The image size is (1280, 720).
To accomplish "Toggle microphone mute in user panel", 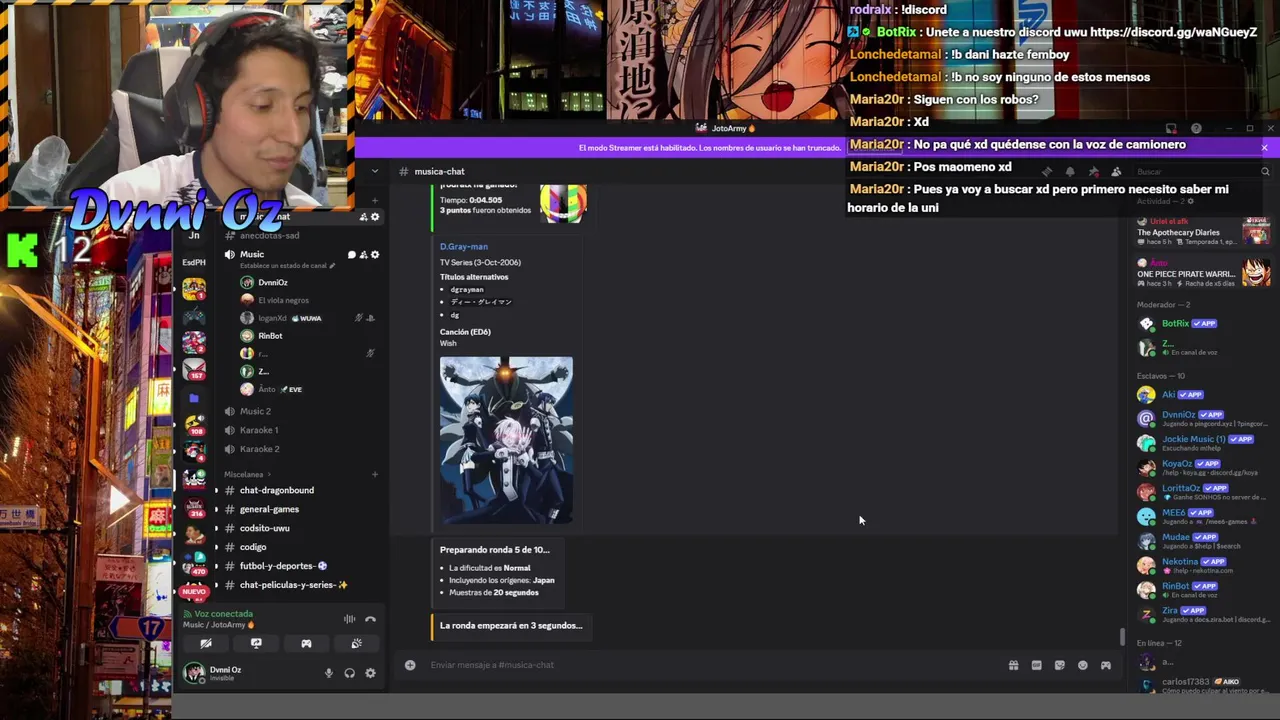I will click(x=328, y=673).
